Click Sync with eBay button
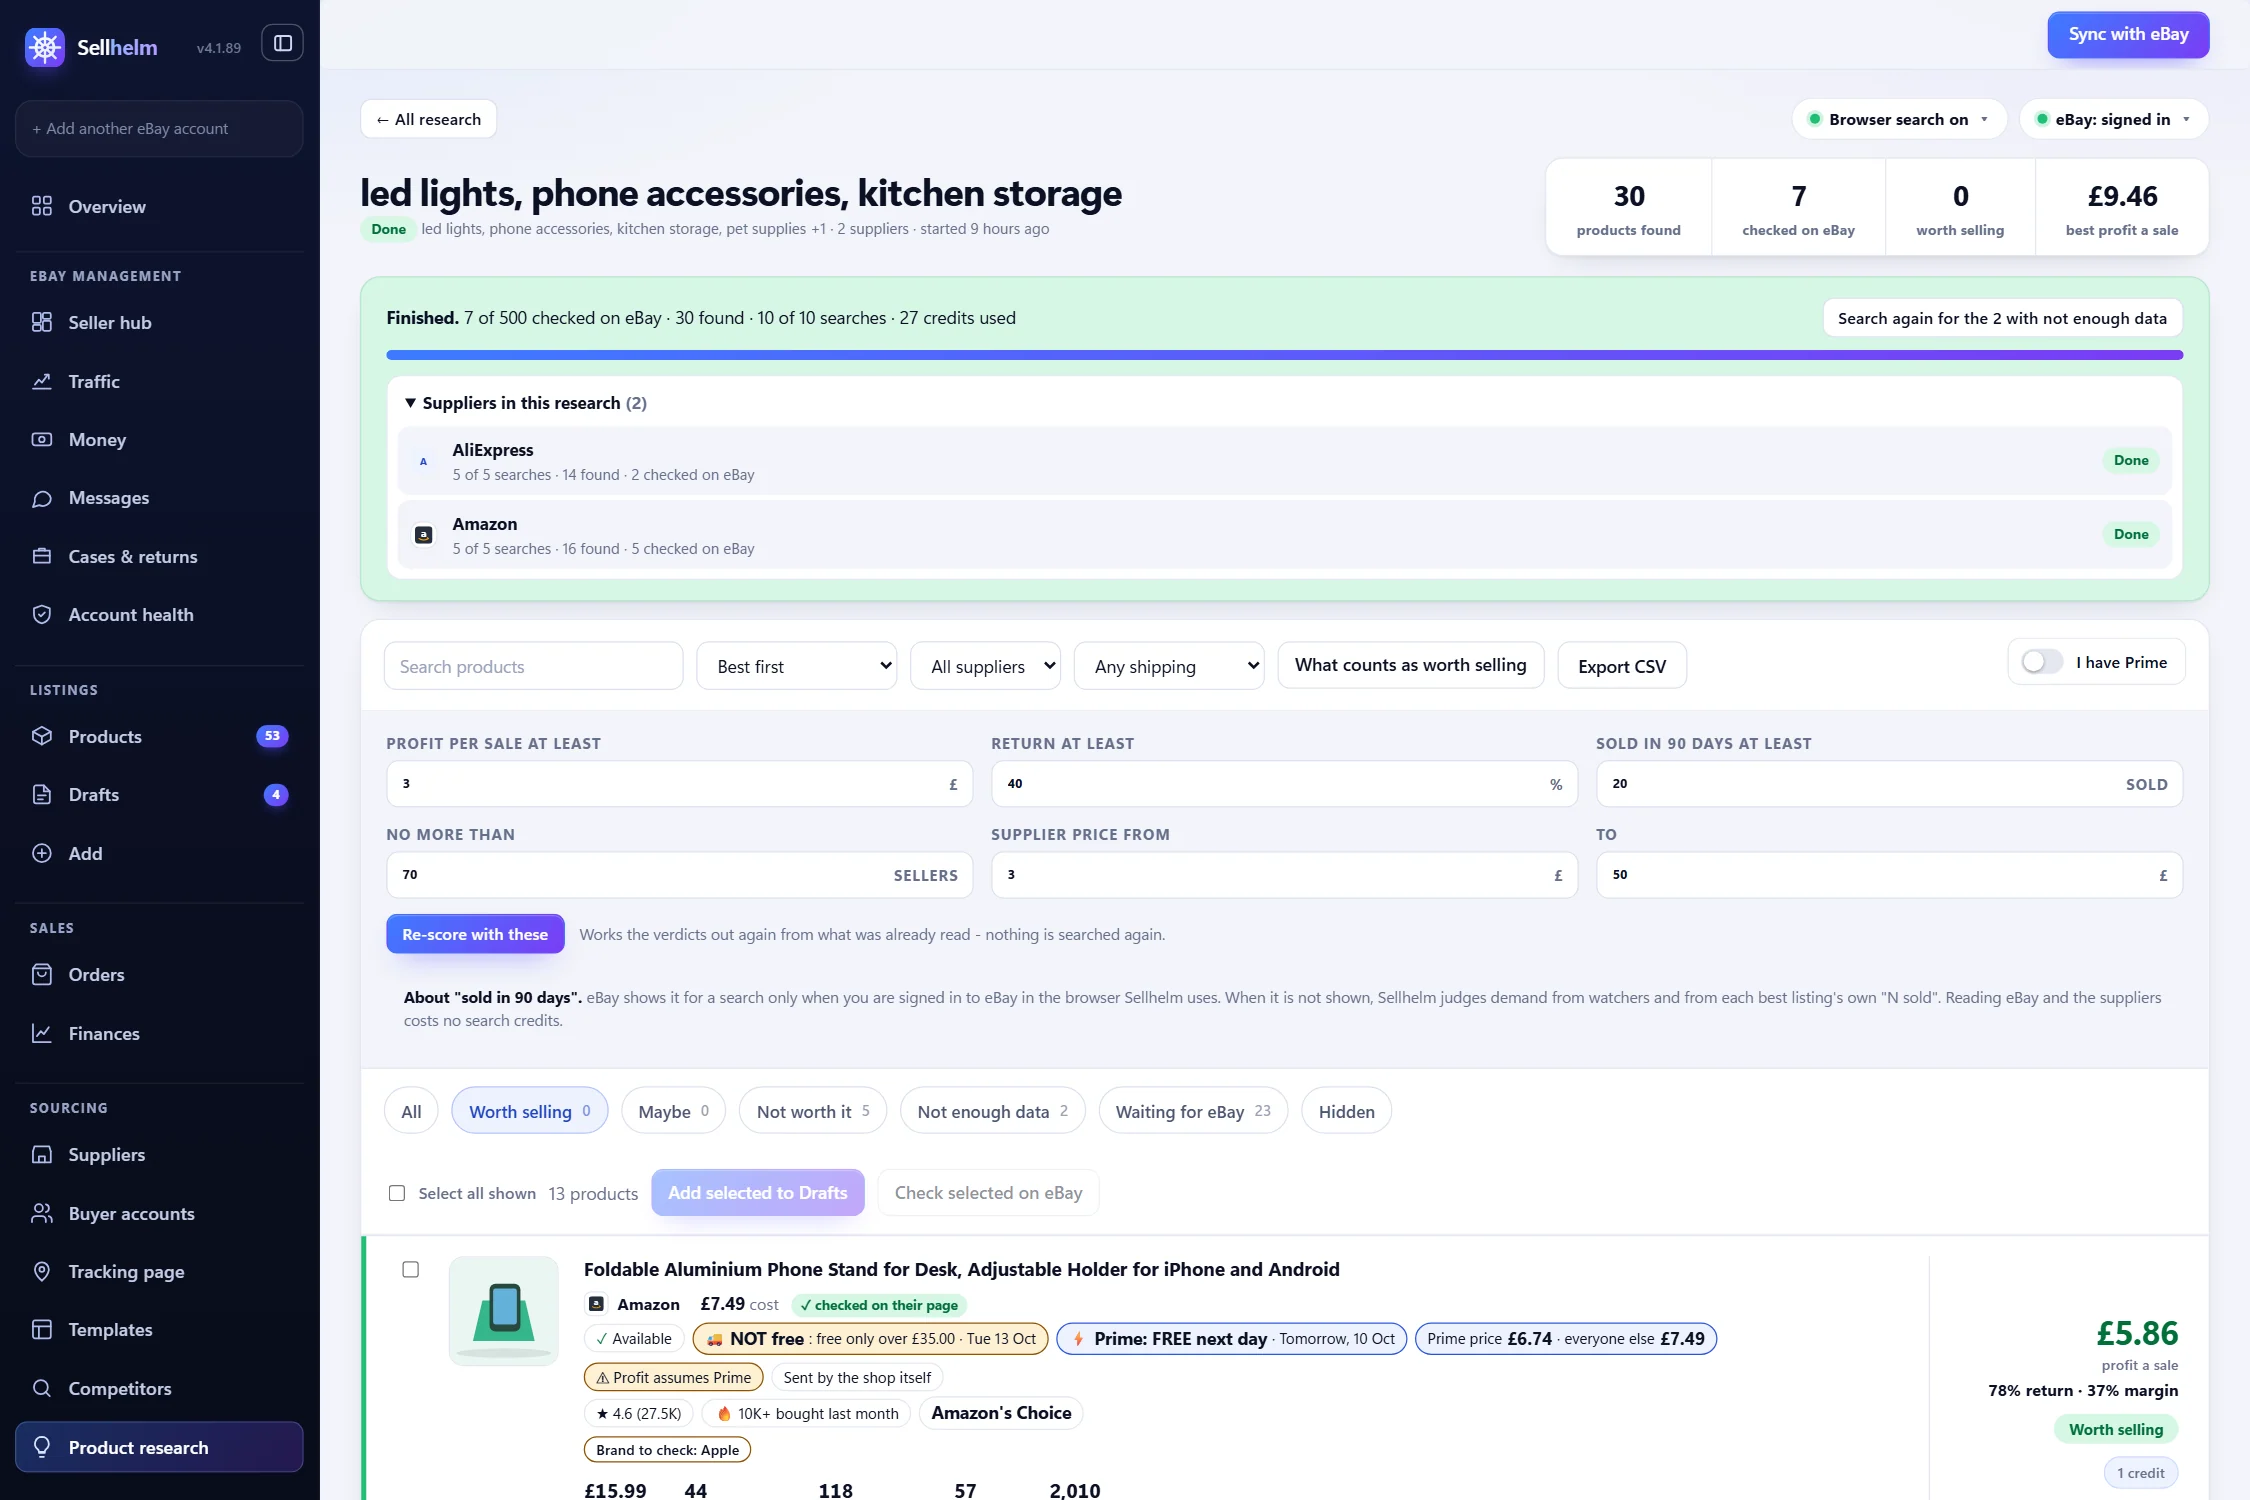The image size is (2250, 1500). 2128,34
